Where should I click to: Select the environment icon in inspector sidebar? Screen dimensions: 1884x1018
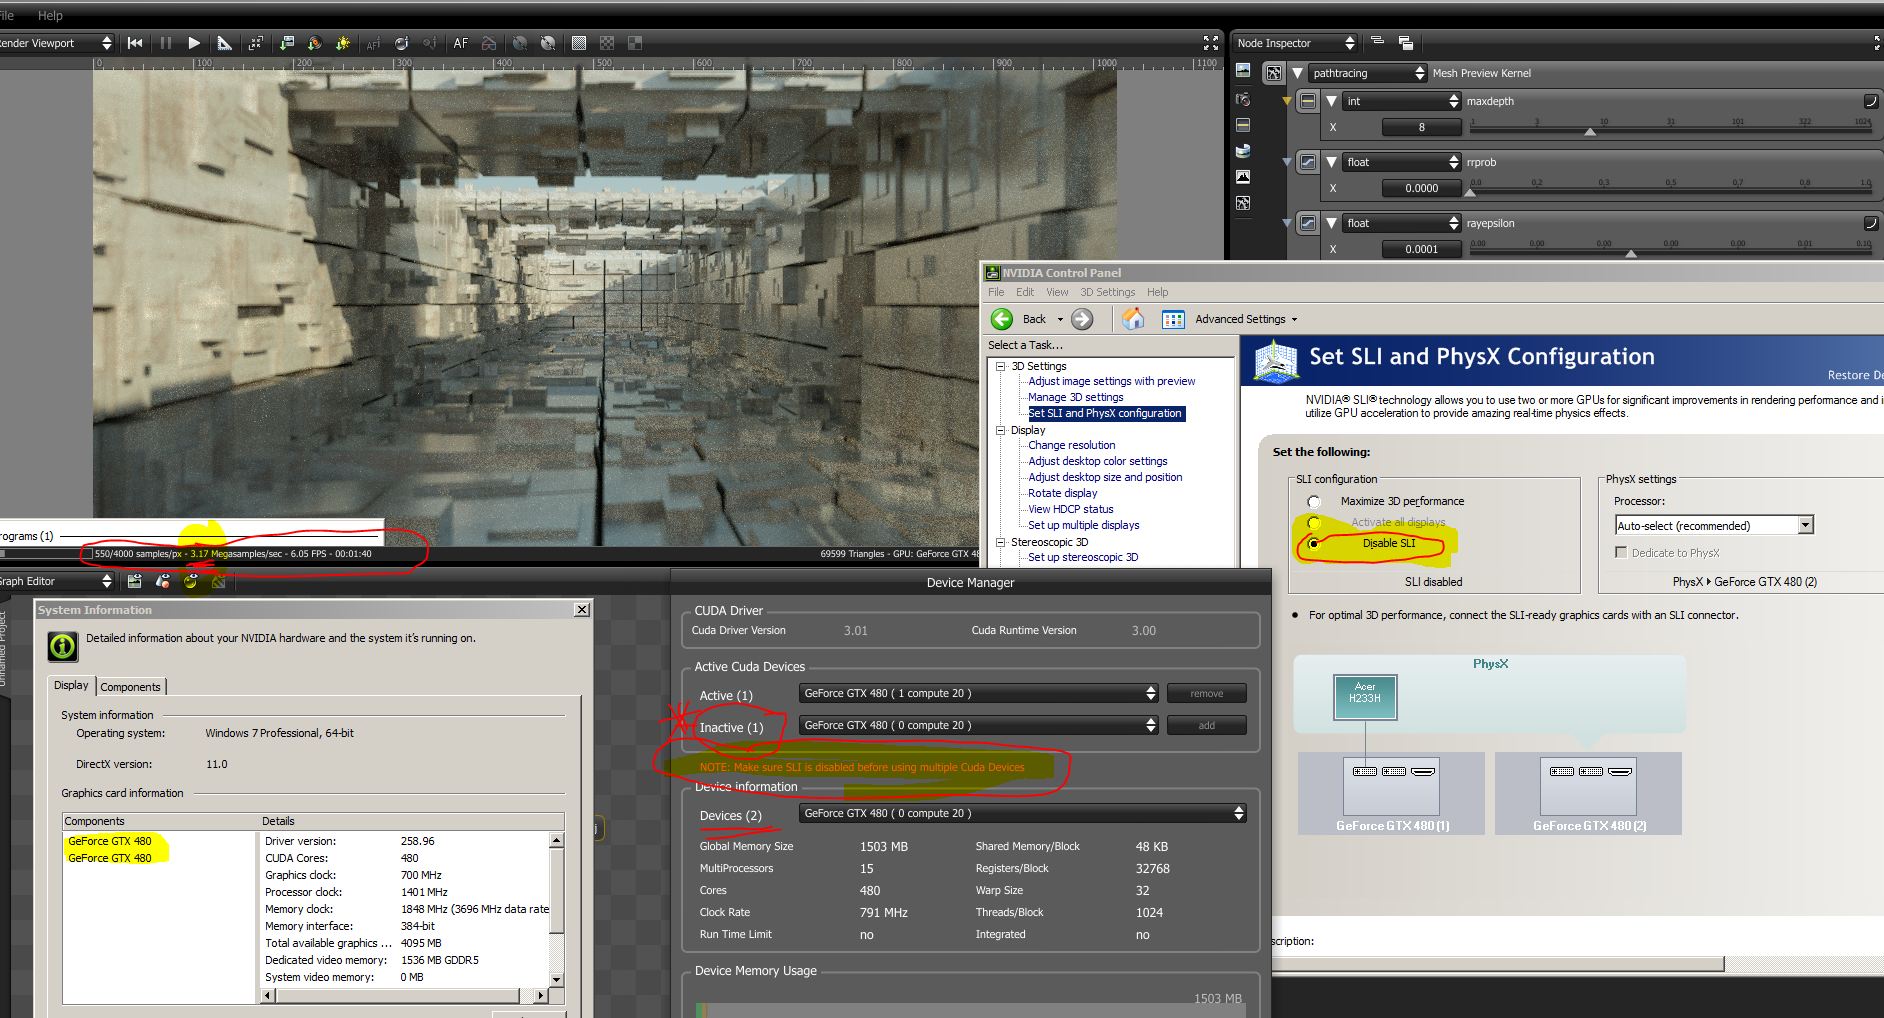(1243, 151)
